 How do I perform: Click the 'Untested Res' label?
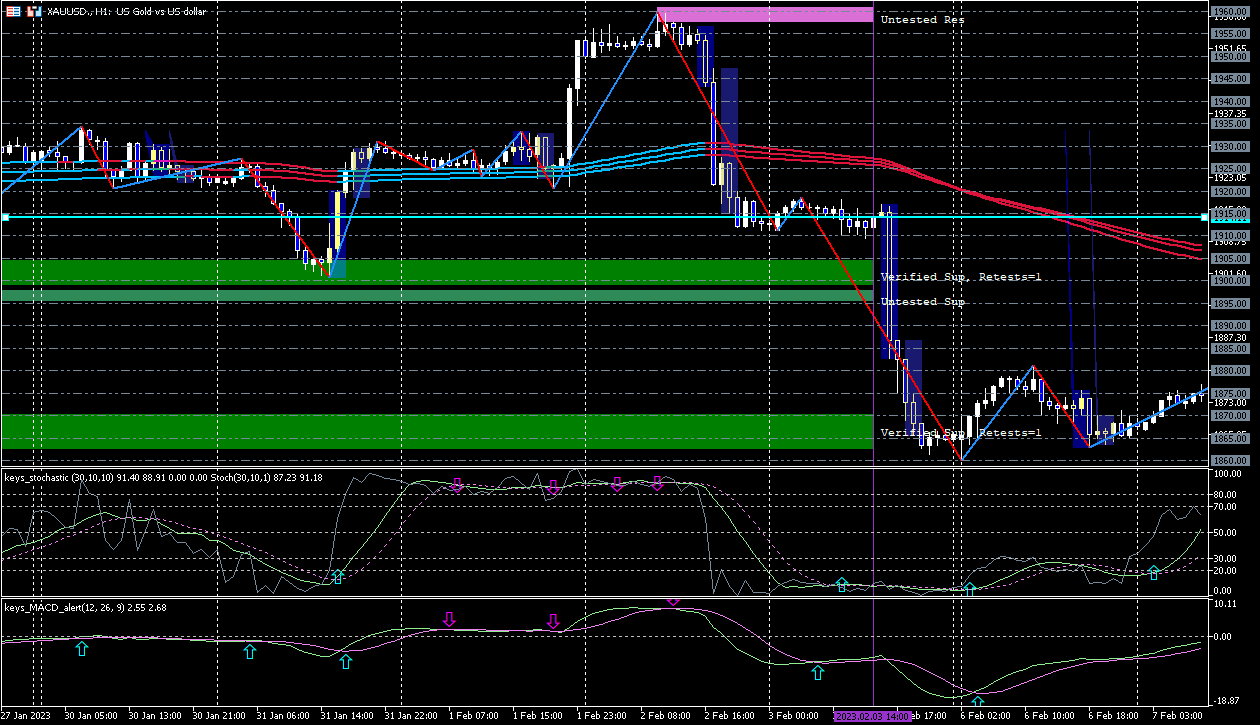pyautogui.click(x=922, y=19)
